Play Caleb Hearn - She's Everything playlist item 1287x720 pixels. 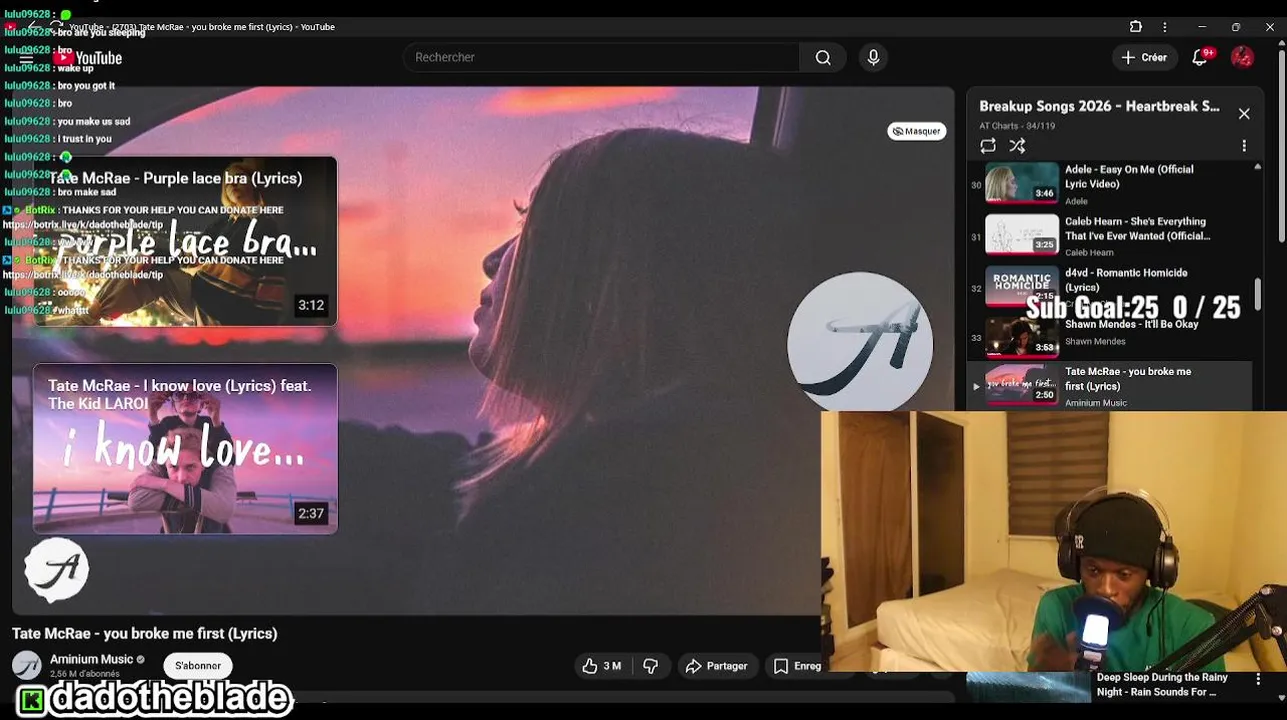tap(1110, 236)
